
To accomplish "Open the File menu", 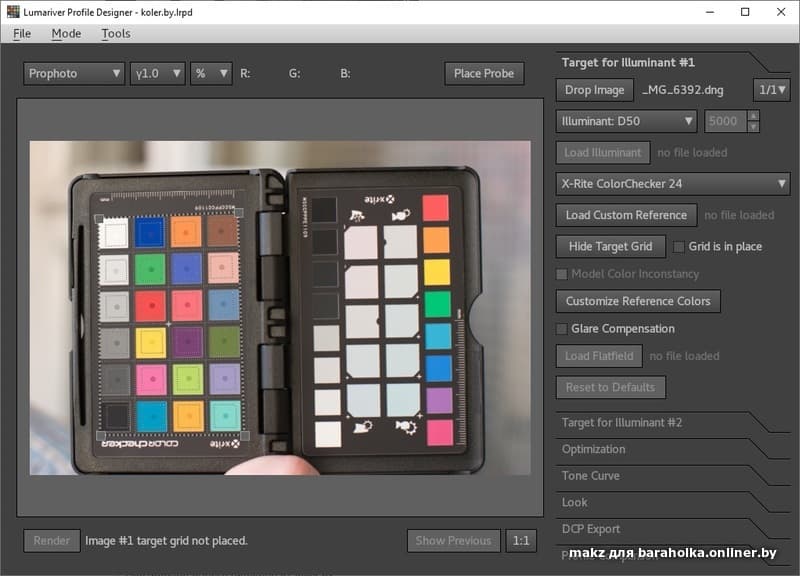I will click(22, 34).
